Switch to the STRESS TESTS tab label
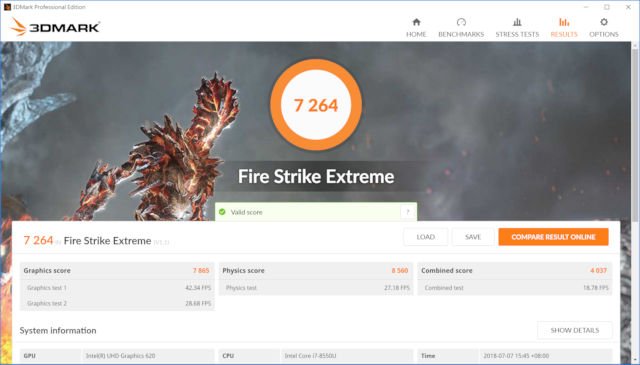Screen dimensions: 640x365 [517, 34]
